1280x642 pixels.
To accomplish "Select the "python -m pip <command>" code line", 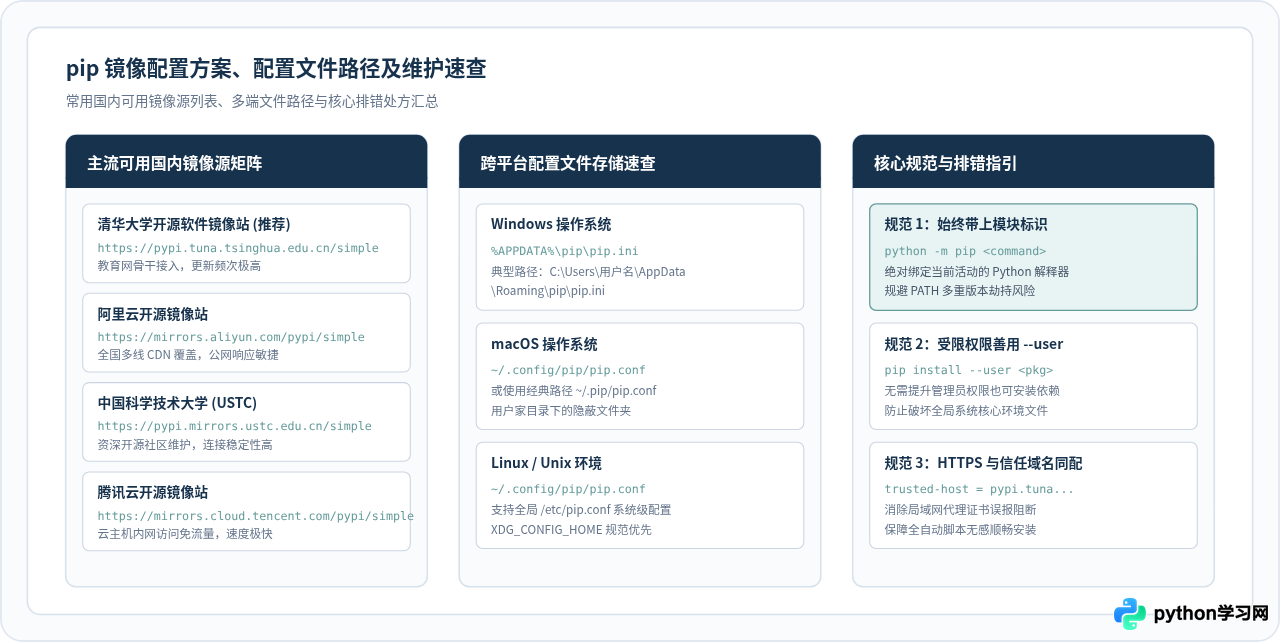I will click(965, 251).
